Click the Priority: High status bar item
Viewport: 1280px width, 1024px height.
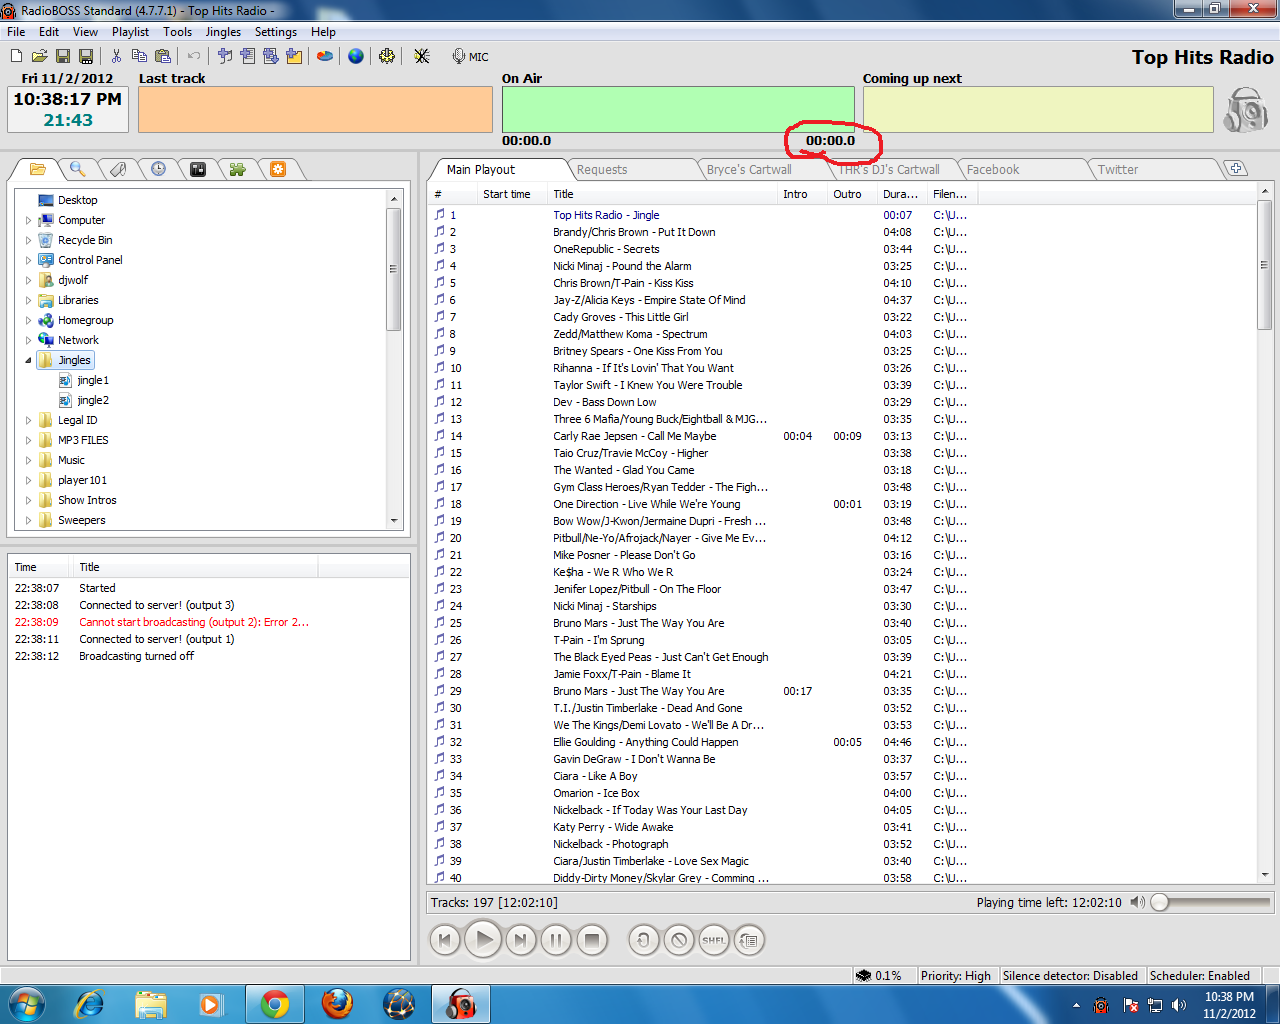point(956,976)
